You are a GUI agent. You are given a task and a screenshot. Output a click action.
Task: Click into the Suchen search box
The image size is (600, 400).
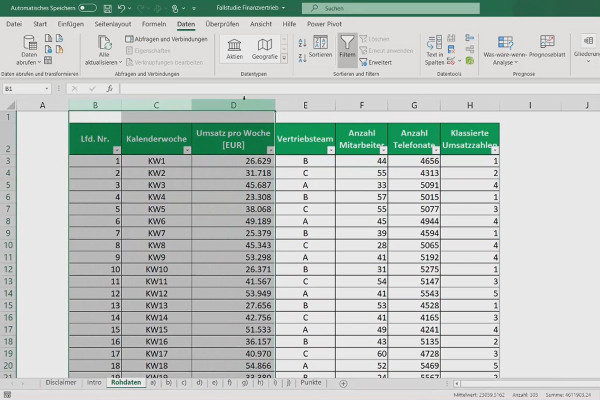pos(391,8)
